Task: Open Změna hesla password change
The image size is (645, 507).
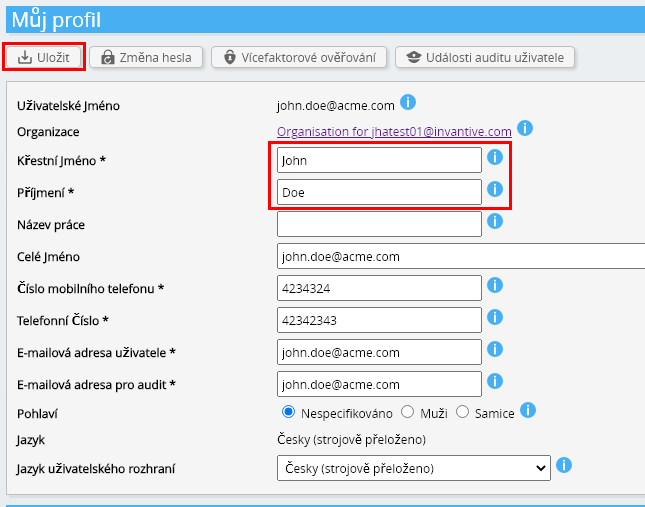Action: pyautogui.click(x=146, y=57)
